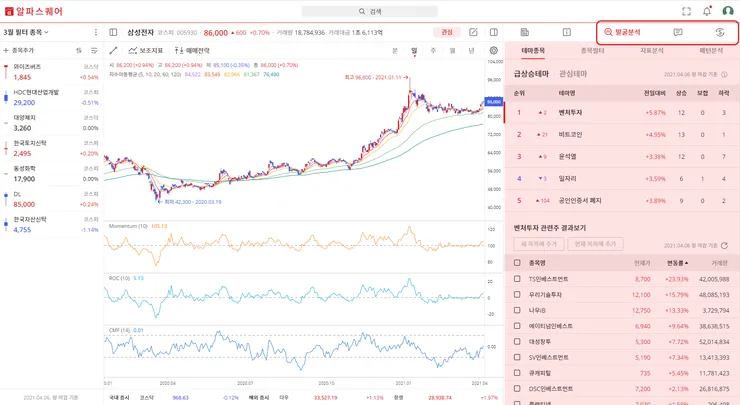Image resolution: width=740 pixels, height=405 pixels.
Task: Check the box for 에이티넘인베스트
Action: pyautogui.click(x=517, y=326)
